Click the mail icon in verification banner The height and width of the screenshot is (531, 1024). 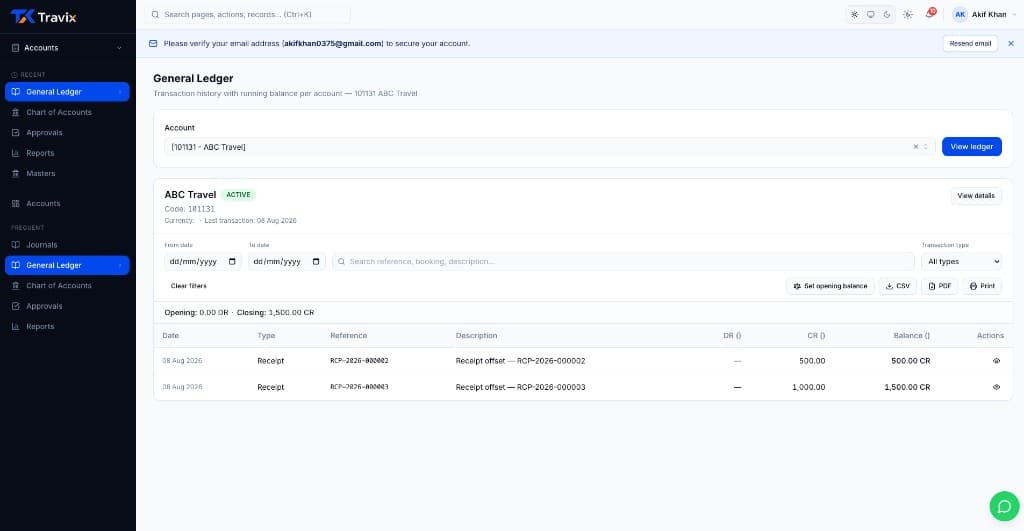pyautogui.click(x=153, y=44)
